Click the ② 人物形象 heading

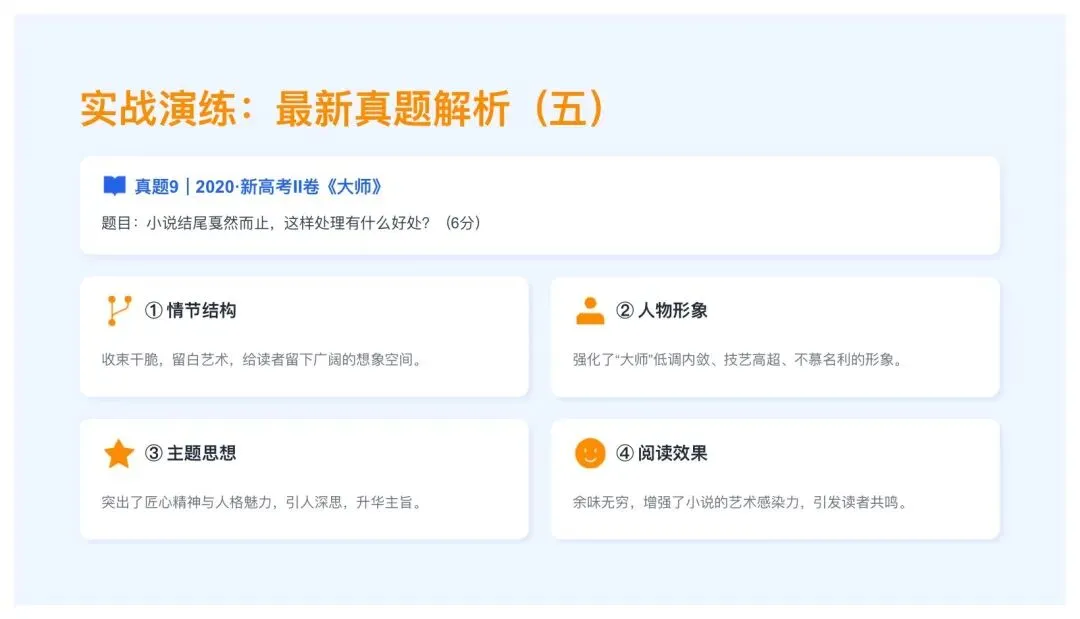[661, 311]
